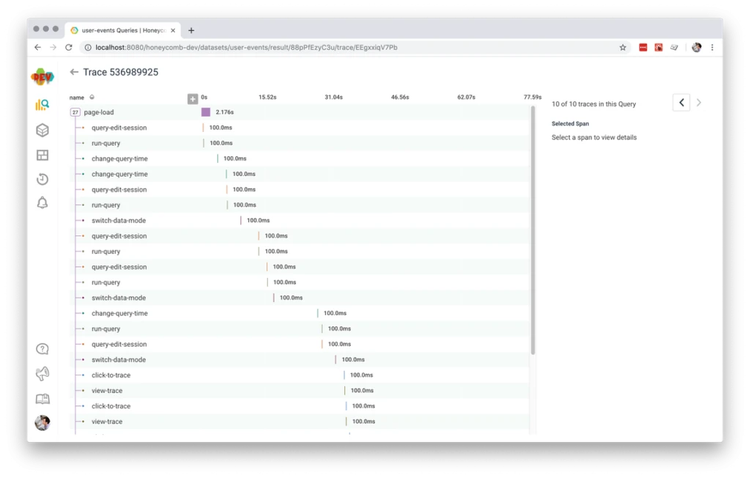Select the first run-query span
Viewport: 750px width, 478px height.
coord(300,143)
